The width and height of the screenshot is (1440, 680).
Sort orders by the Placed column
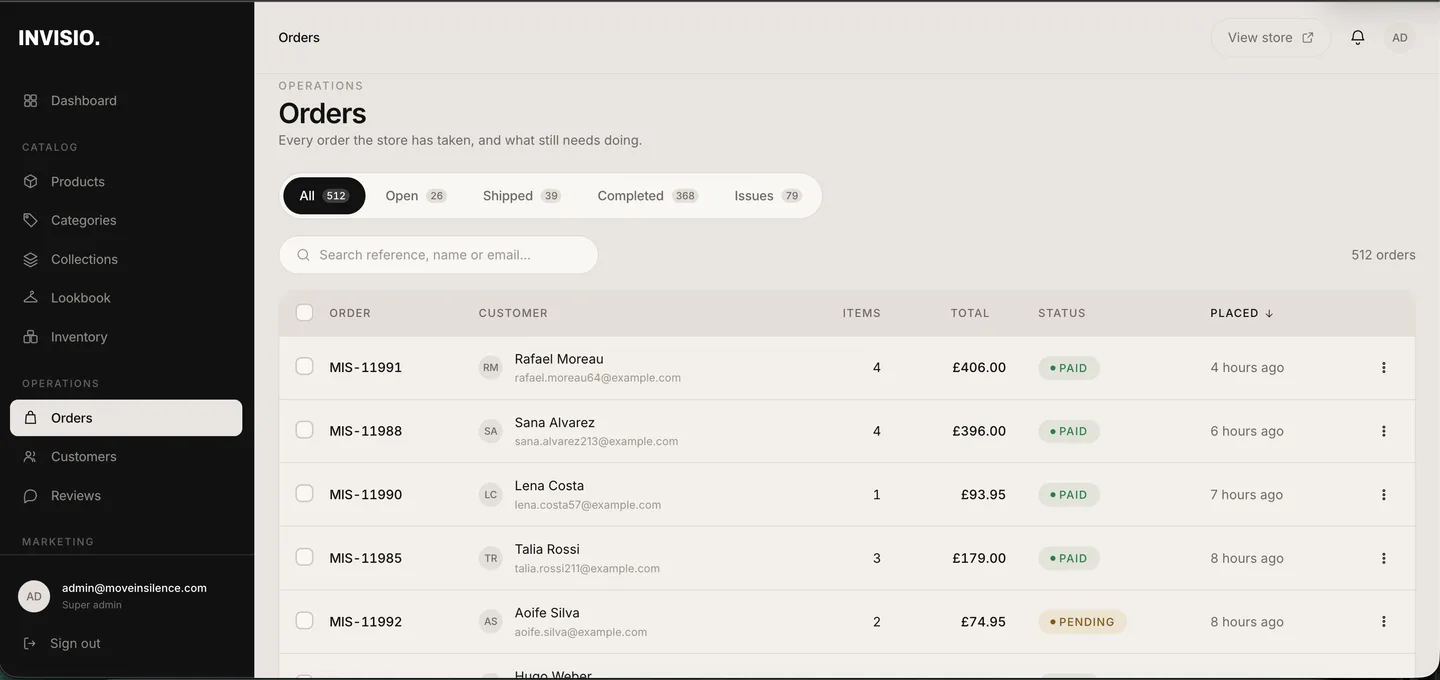[1242, 313]
